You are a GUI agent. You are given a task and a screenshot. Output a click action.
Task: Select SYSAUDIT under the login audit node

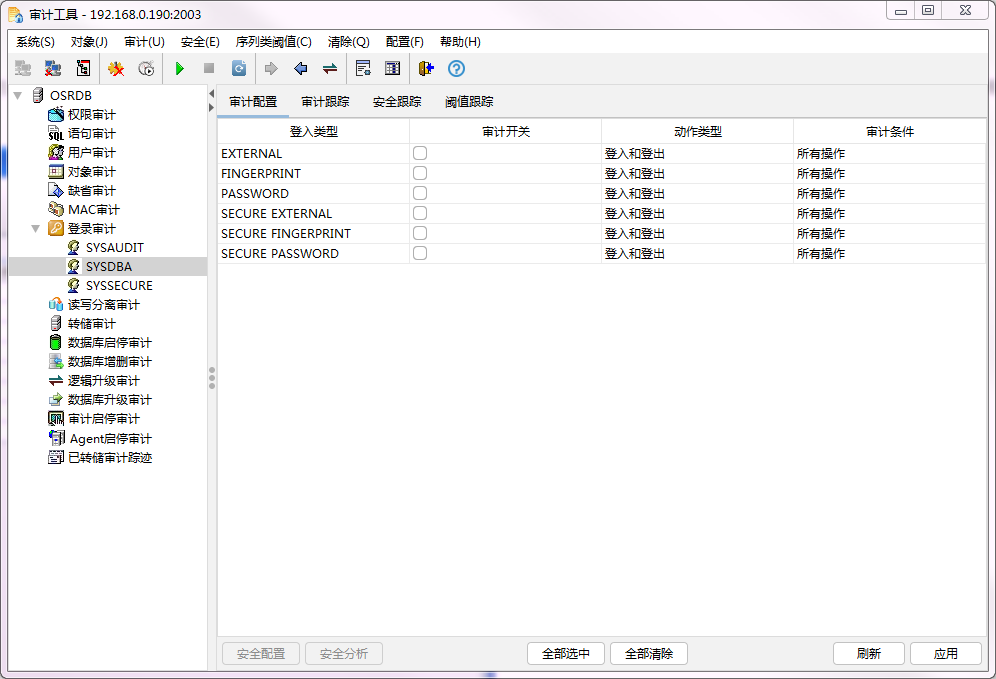[x=115, y=247]
